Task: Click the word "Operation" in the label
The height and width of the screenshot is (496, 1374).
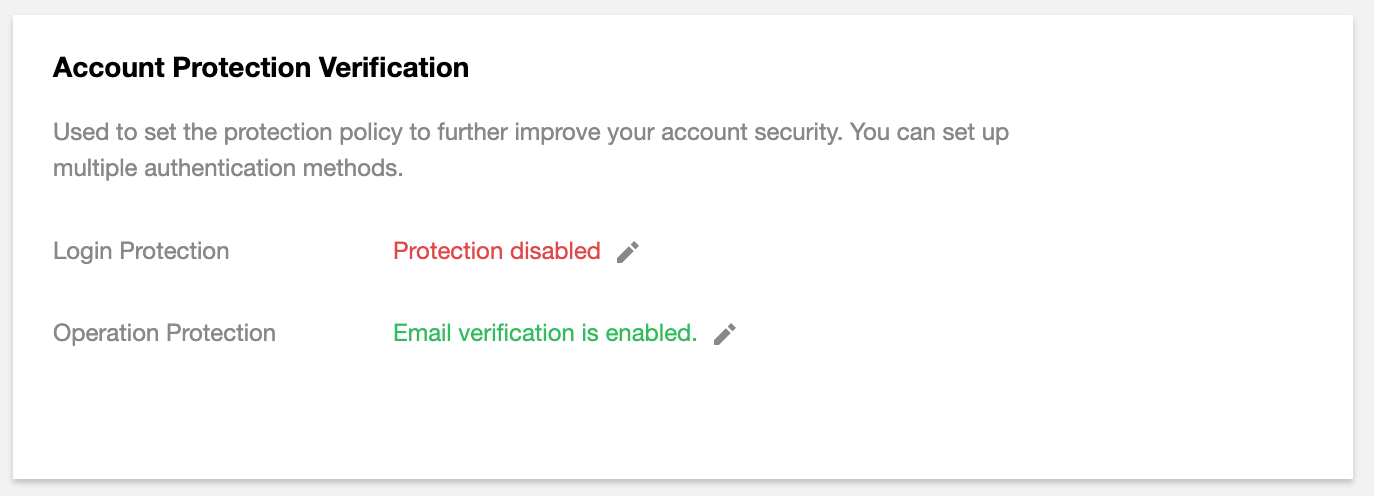Action: coord(102,333)
